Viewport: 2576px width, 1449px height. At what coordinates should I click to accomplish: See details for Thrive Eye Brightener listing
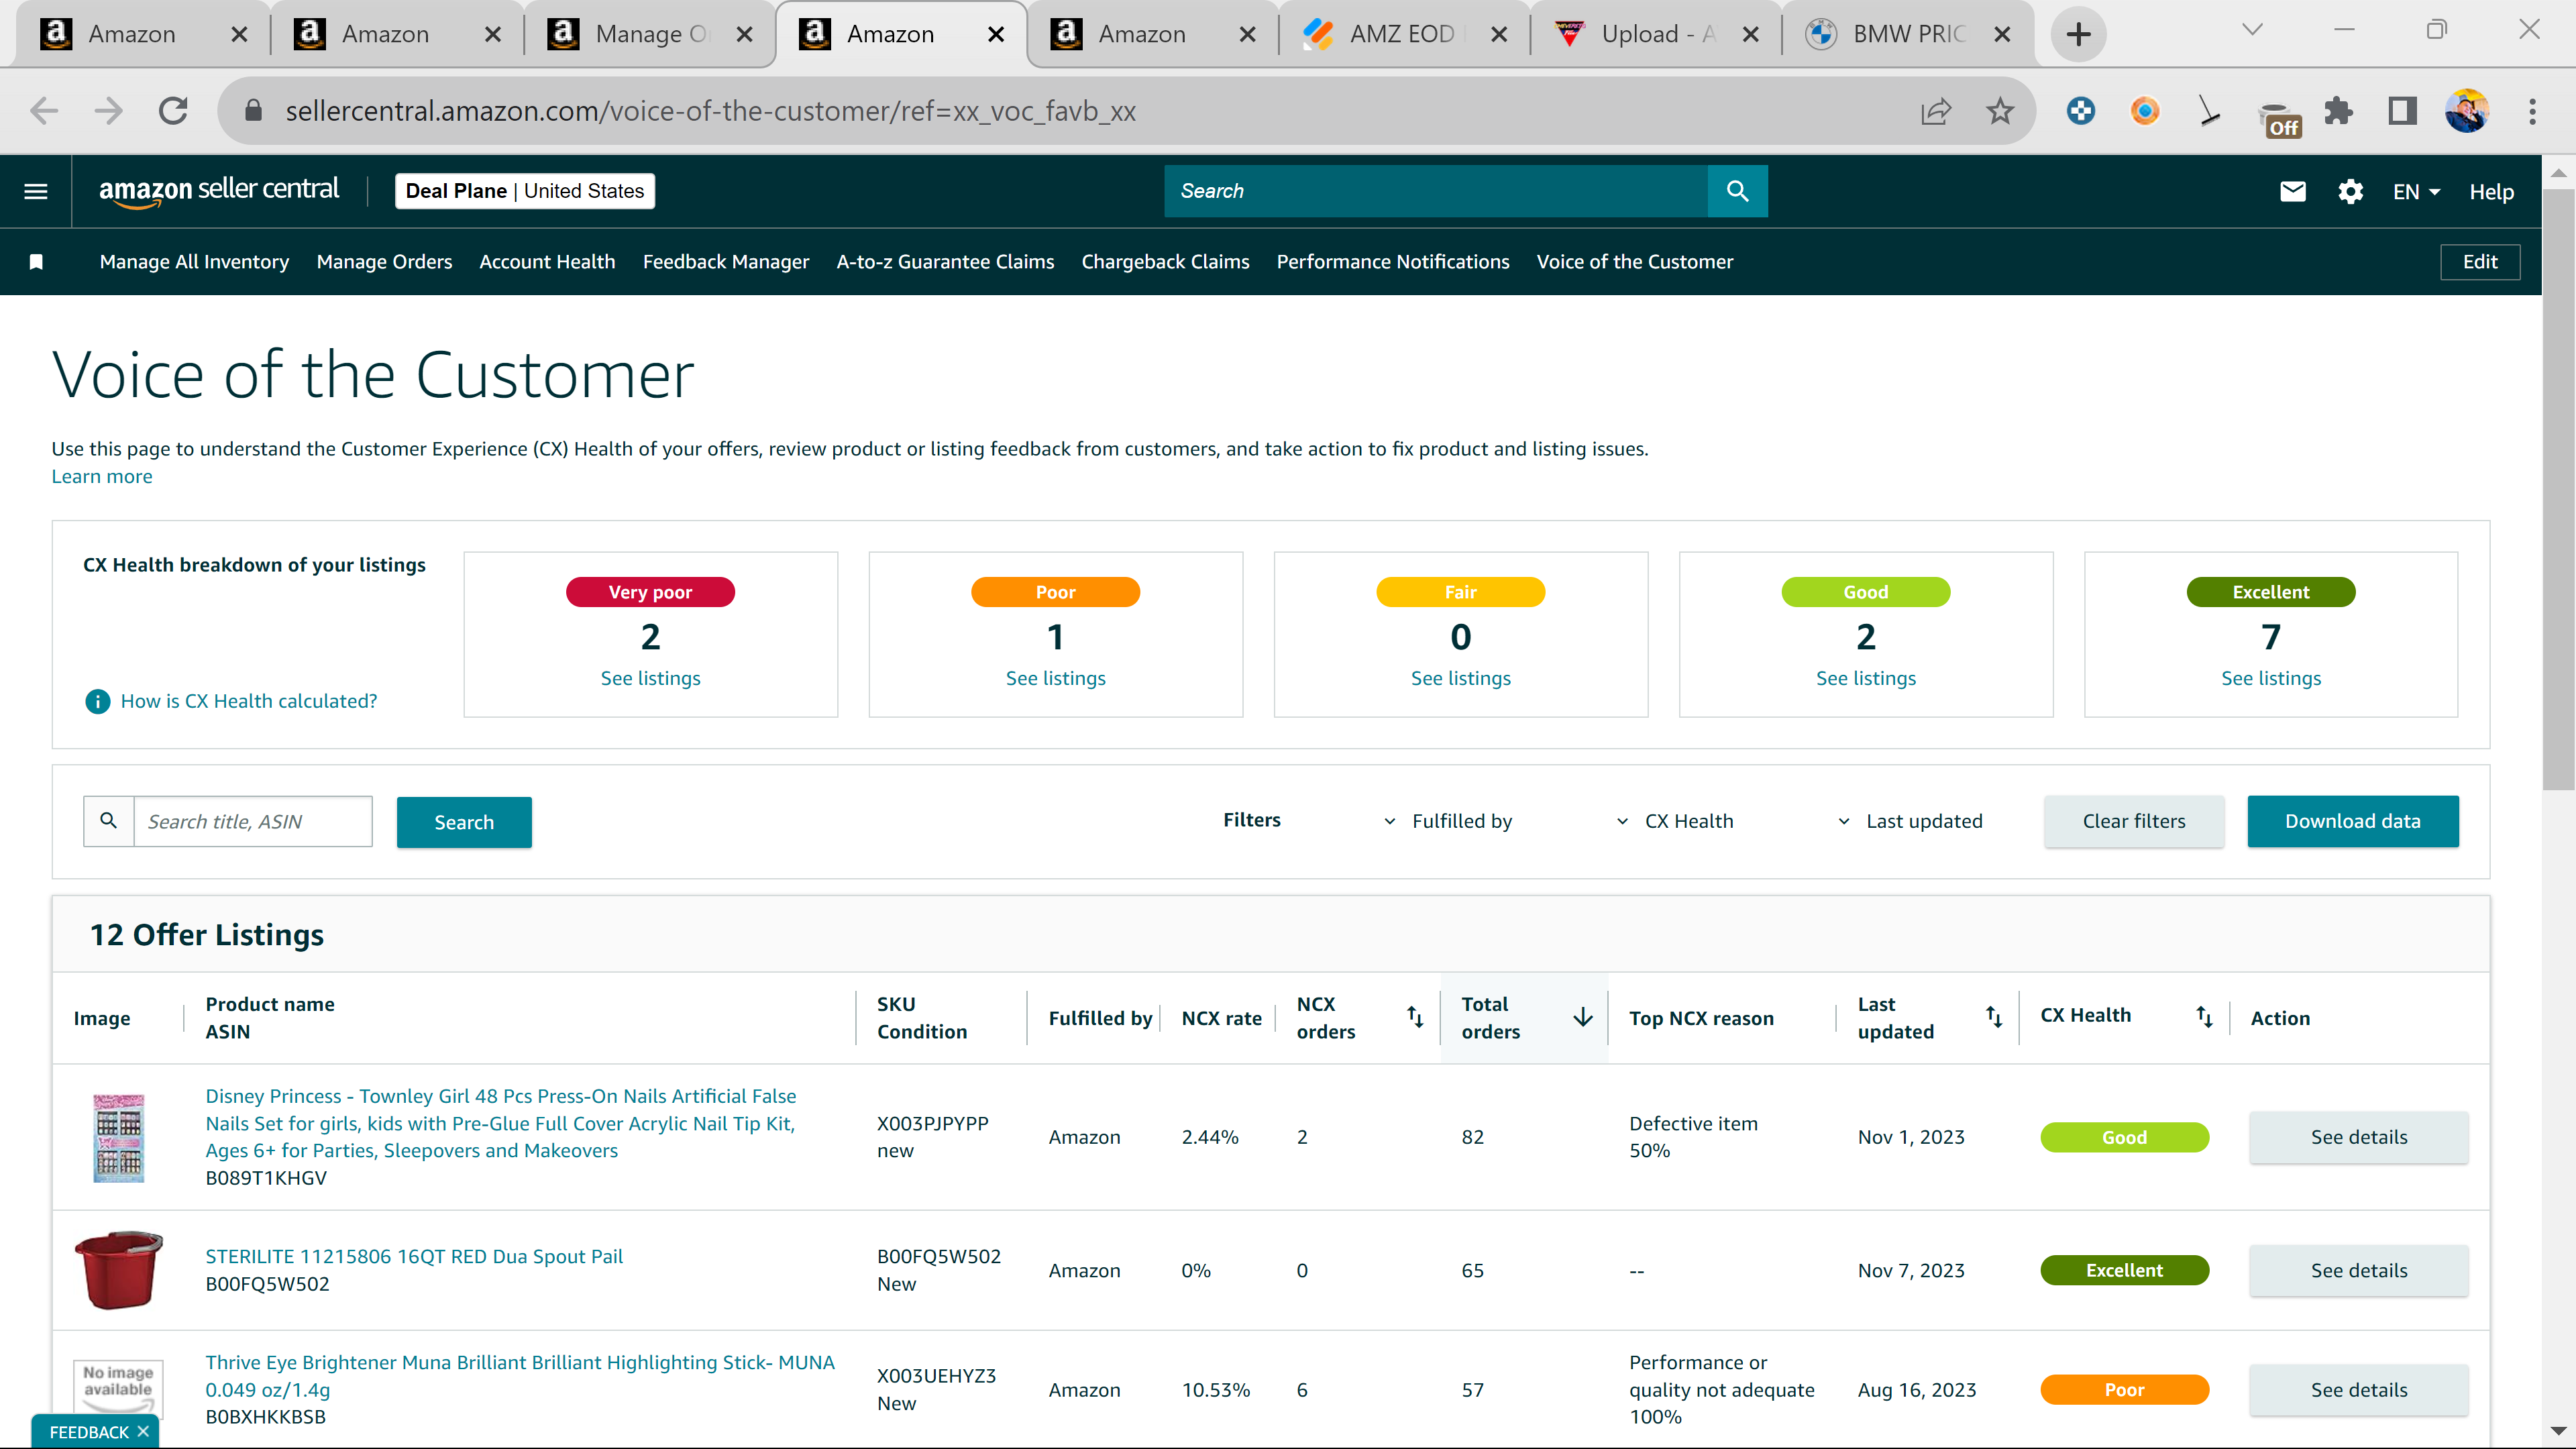click(2359, 1390)
